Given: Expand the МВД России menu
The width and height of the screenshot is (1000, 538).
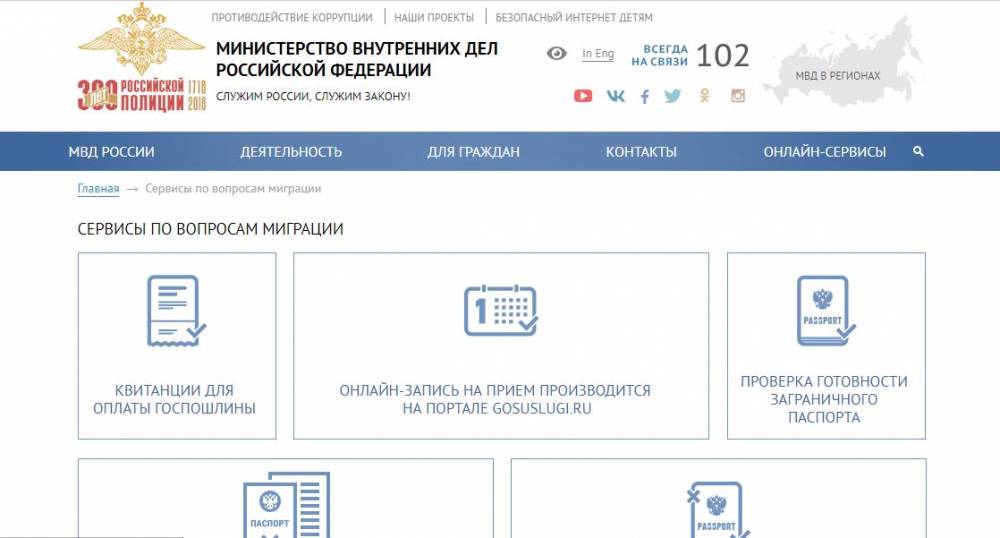Looking at the screenshot, I should [x=111, y=152].
